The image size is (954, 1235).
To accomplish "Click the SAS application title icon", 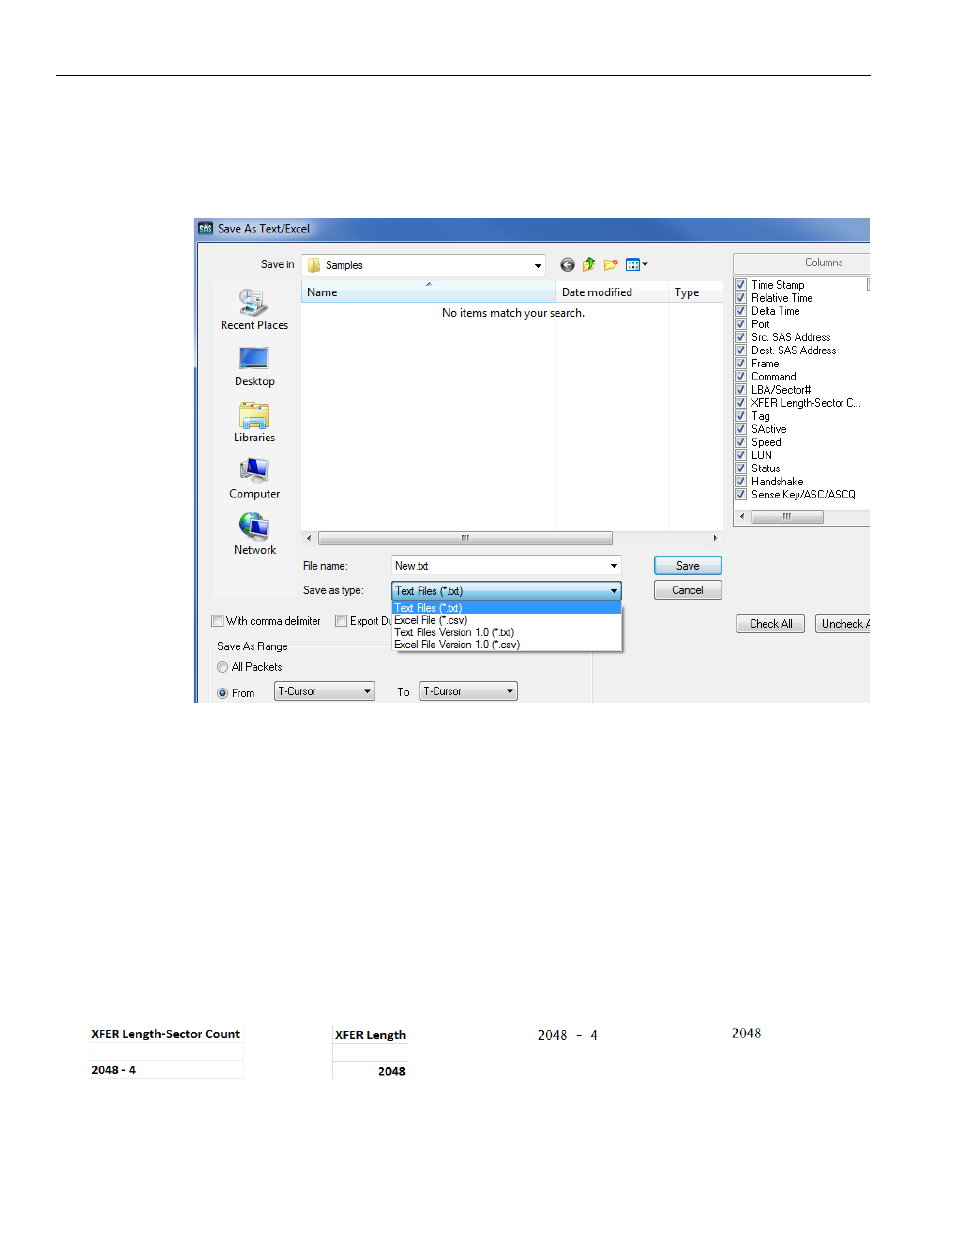I will coord(205,228).
